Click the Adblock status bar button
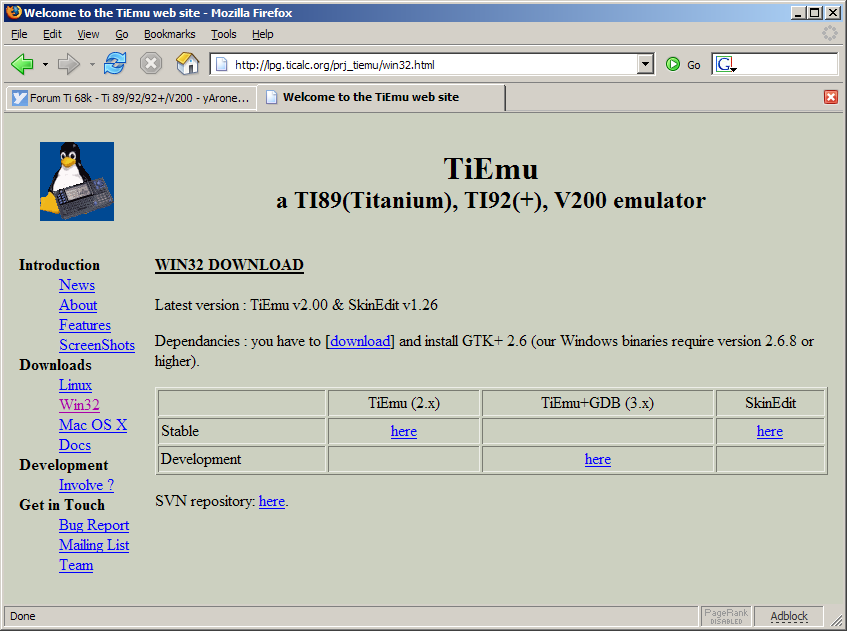847x631 pixels. coord(789,616)
